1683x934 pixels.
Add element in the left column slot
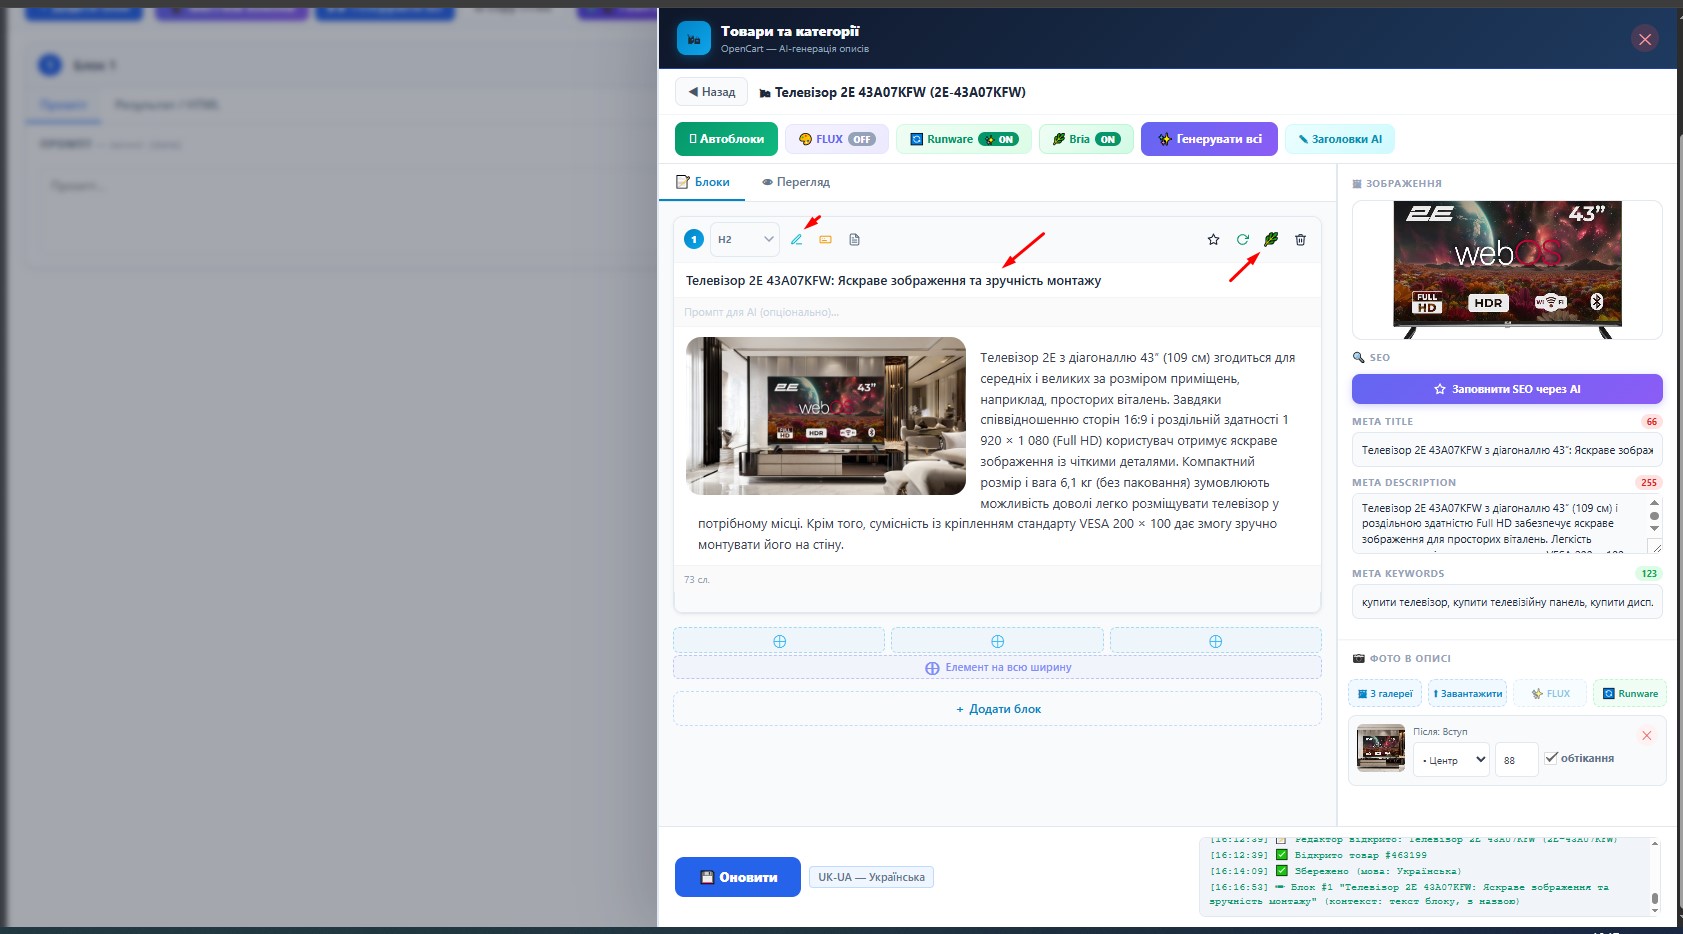pyautogui.click(x=779, y=641)
